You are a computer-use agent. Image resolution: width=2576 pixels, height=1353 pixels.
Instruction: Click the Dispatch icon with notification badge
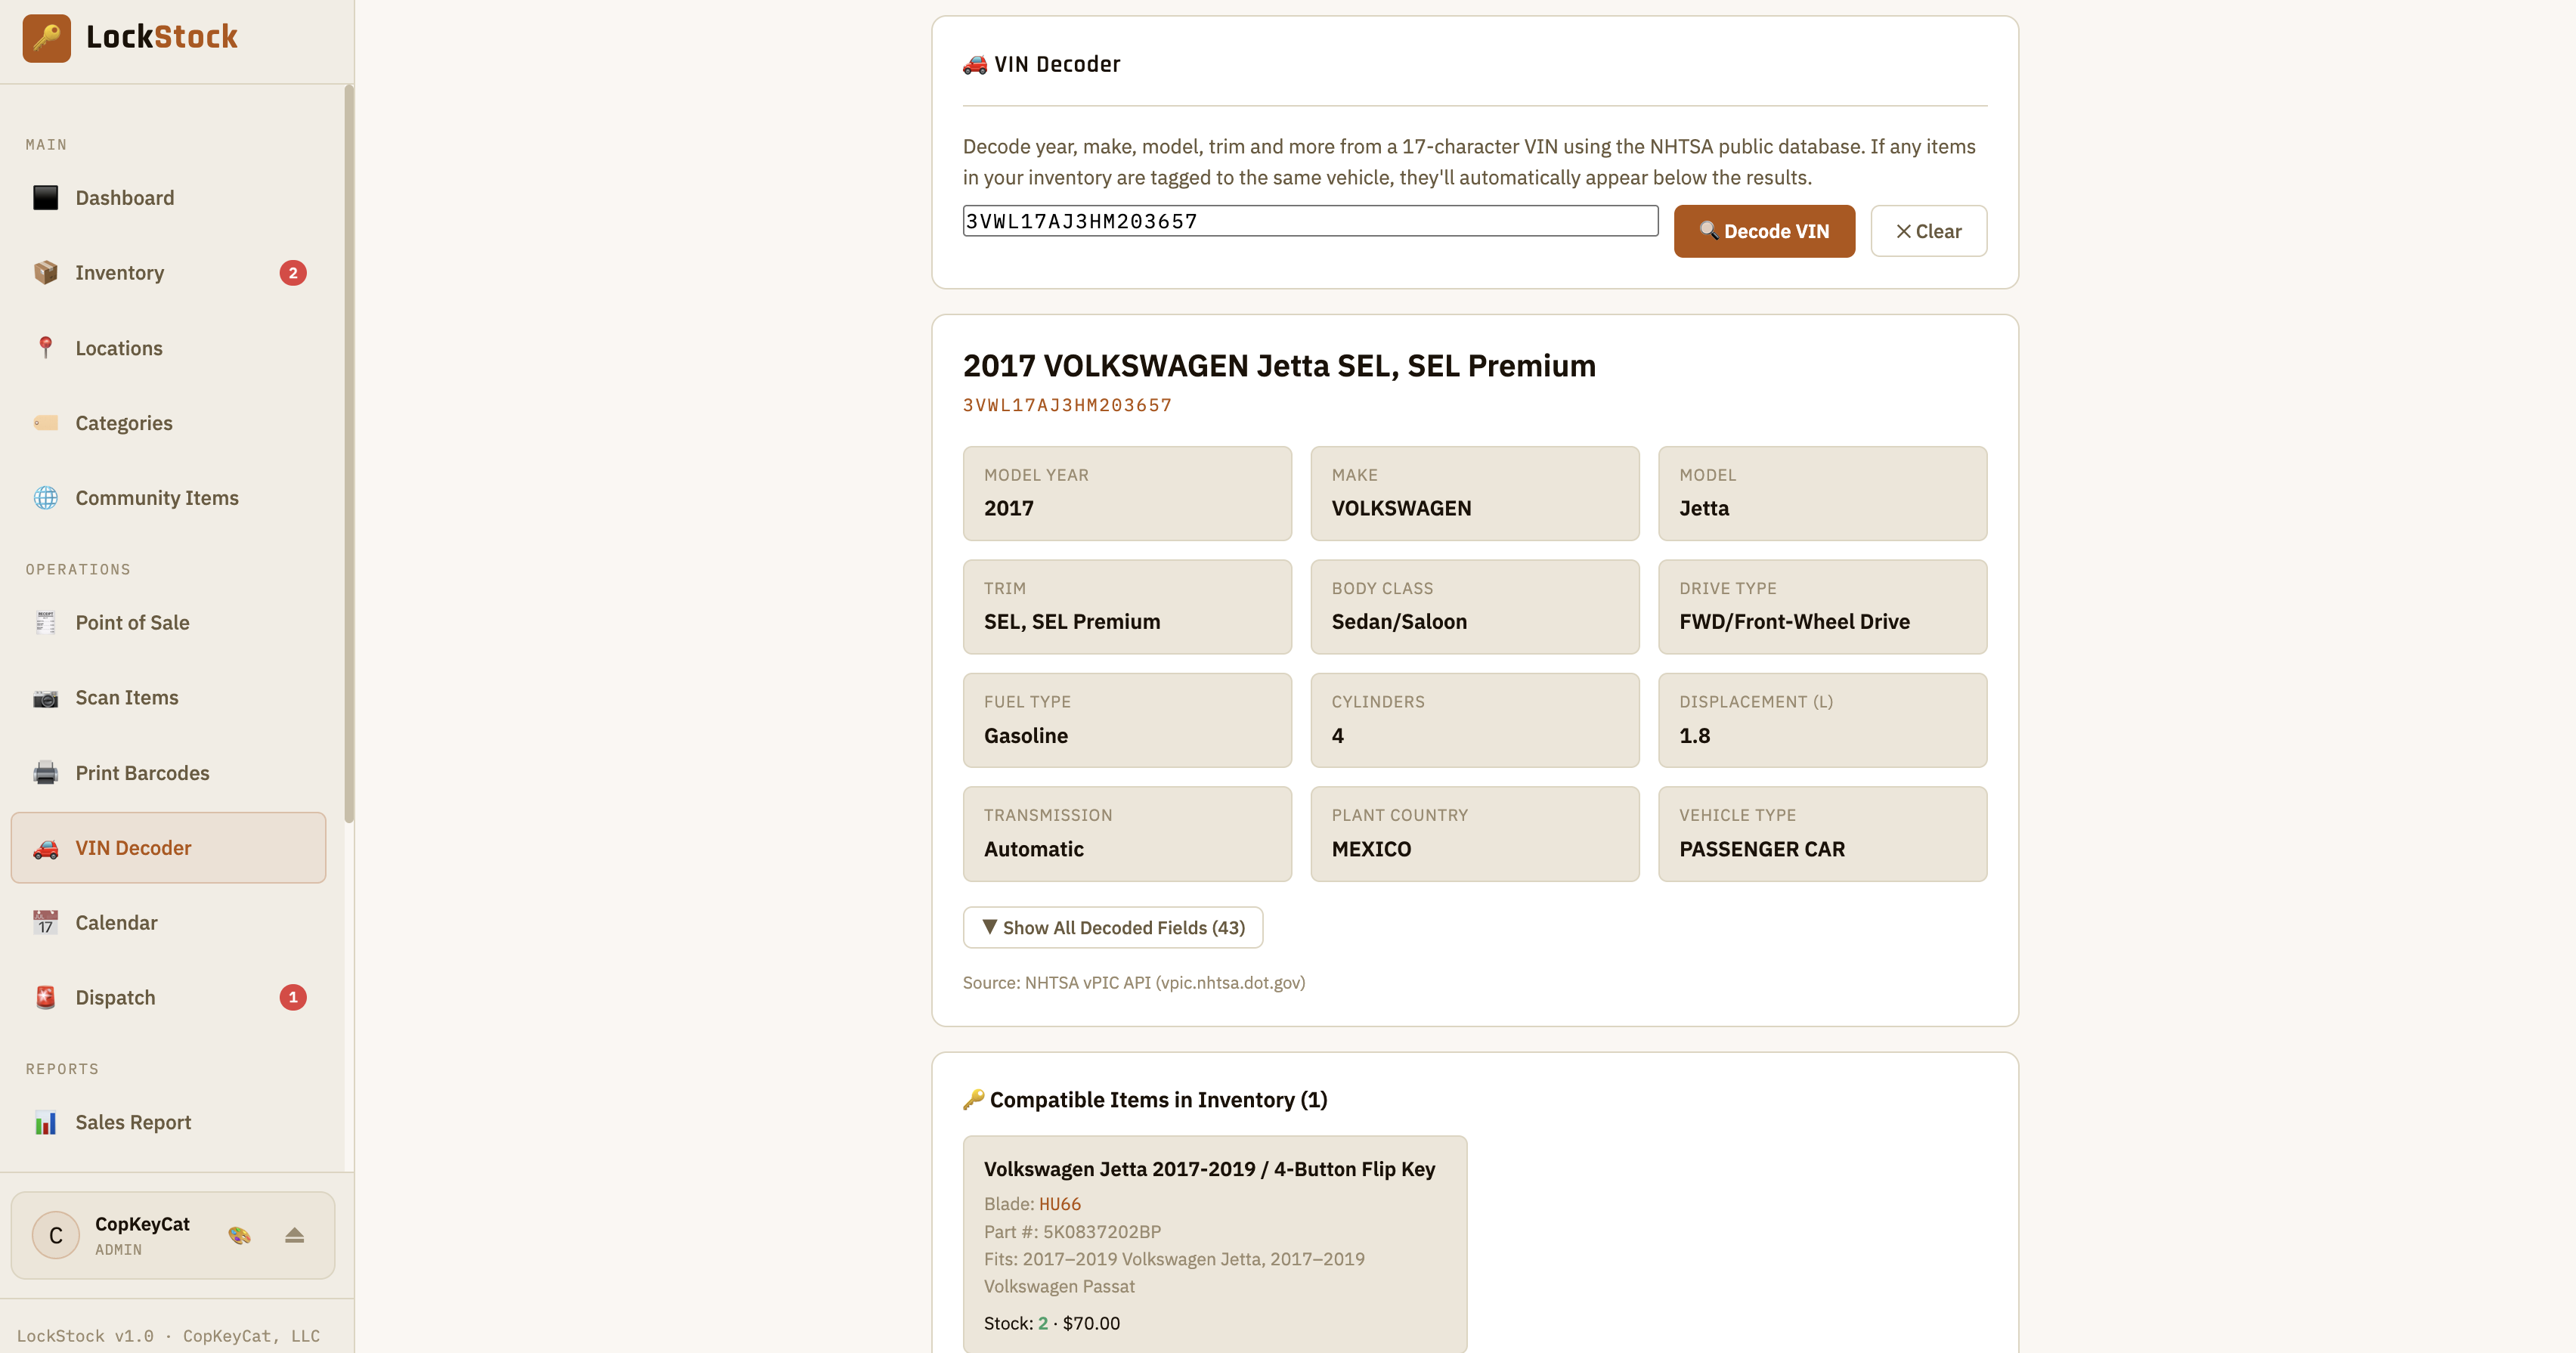[x=46, y=997]
